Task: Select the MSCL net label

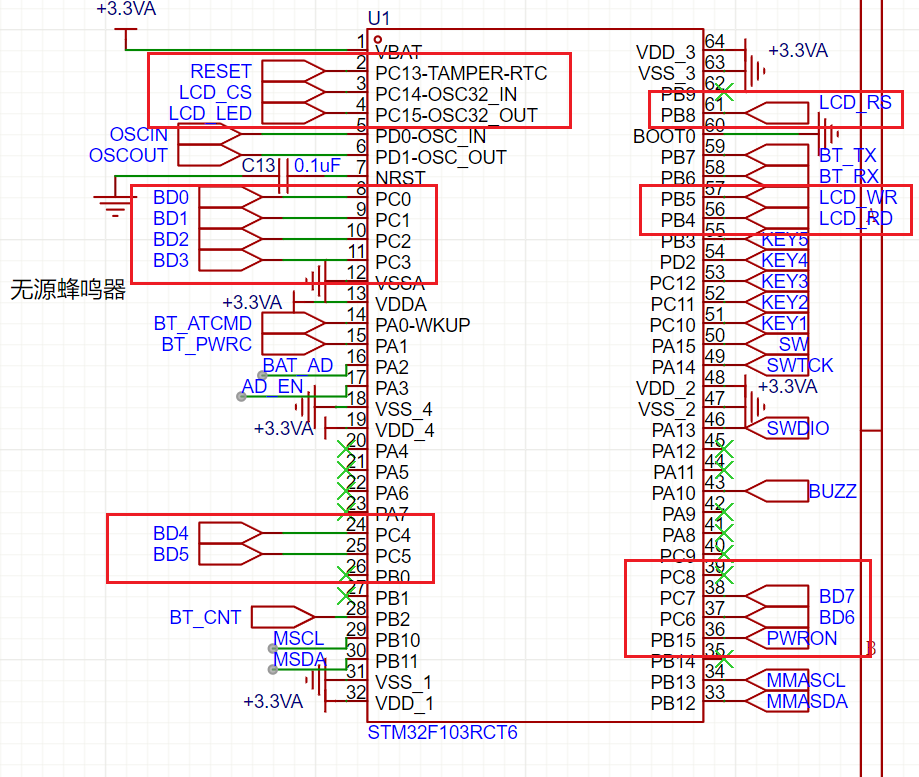Action: pyautogui.click(x=298, y=639)
